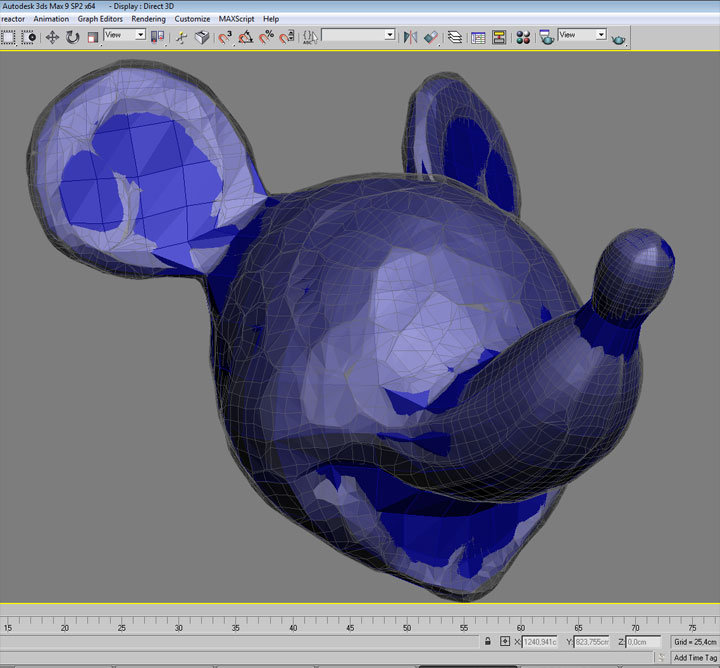
Task: Click the Quick Render teapot icon
Action: [620, 38]
